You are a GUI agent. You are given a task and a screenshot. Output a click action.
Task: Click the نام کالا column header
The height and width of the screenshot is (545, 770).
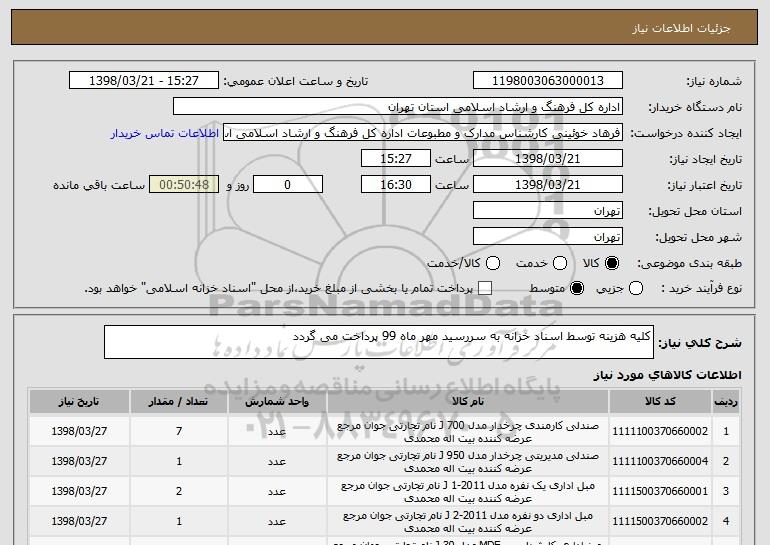tap(468, 402)
